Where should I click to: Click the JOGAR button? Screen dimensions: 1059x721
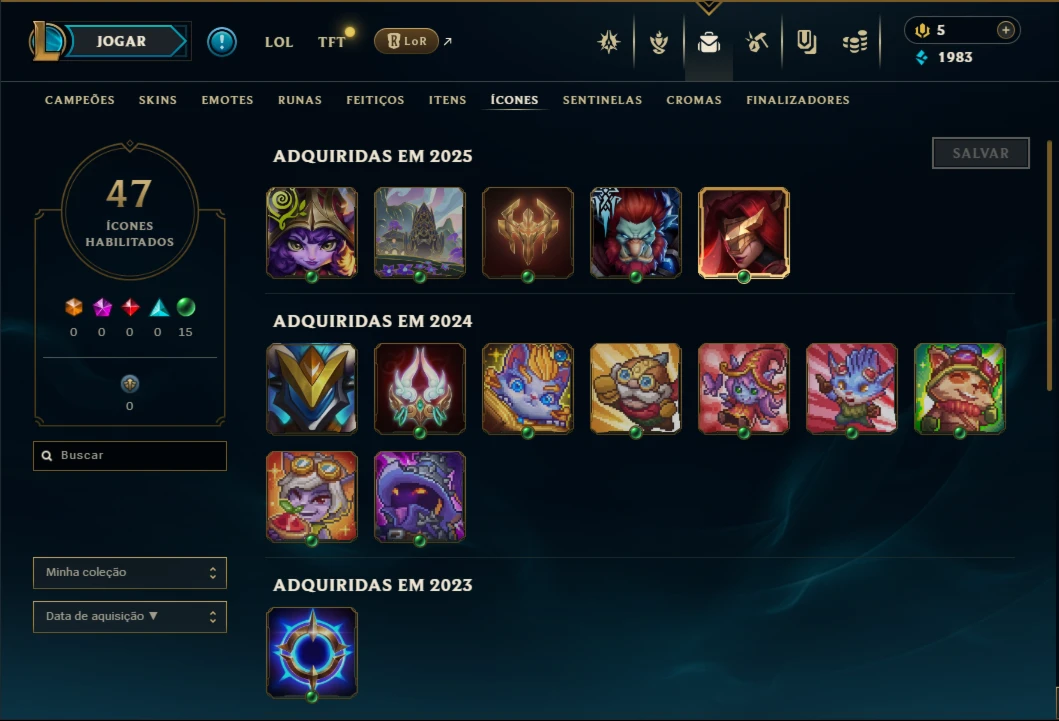(x=122, y=41)
